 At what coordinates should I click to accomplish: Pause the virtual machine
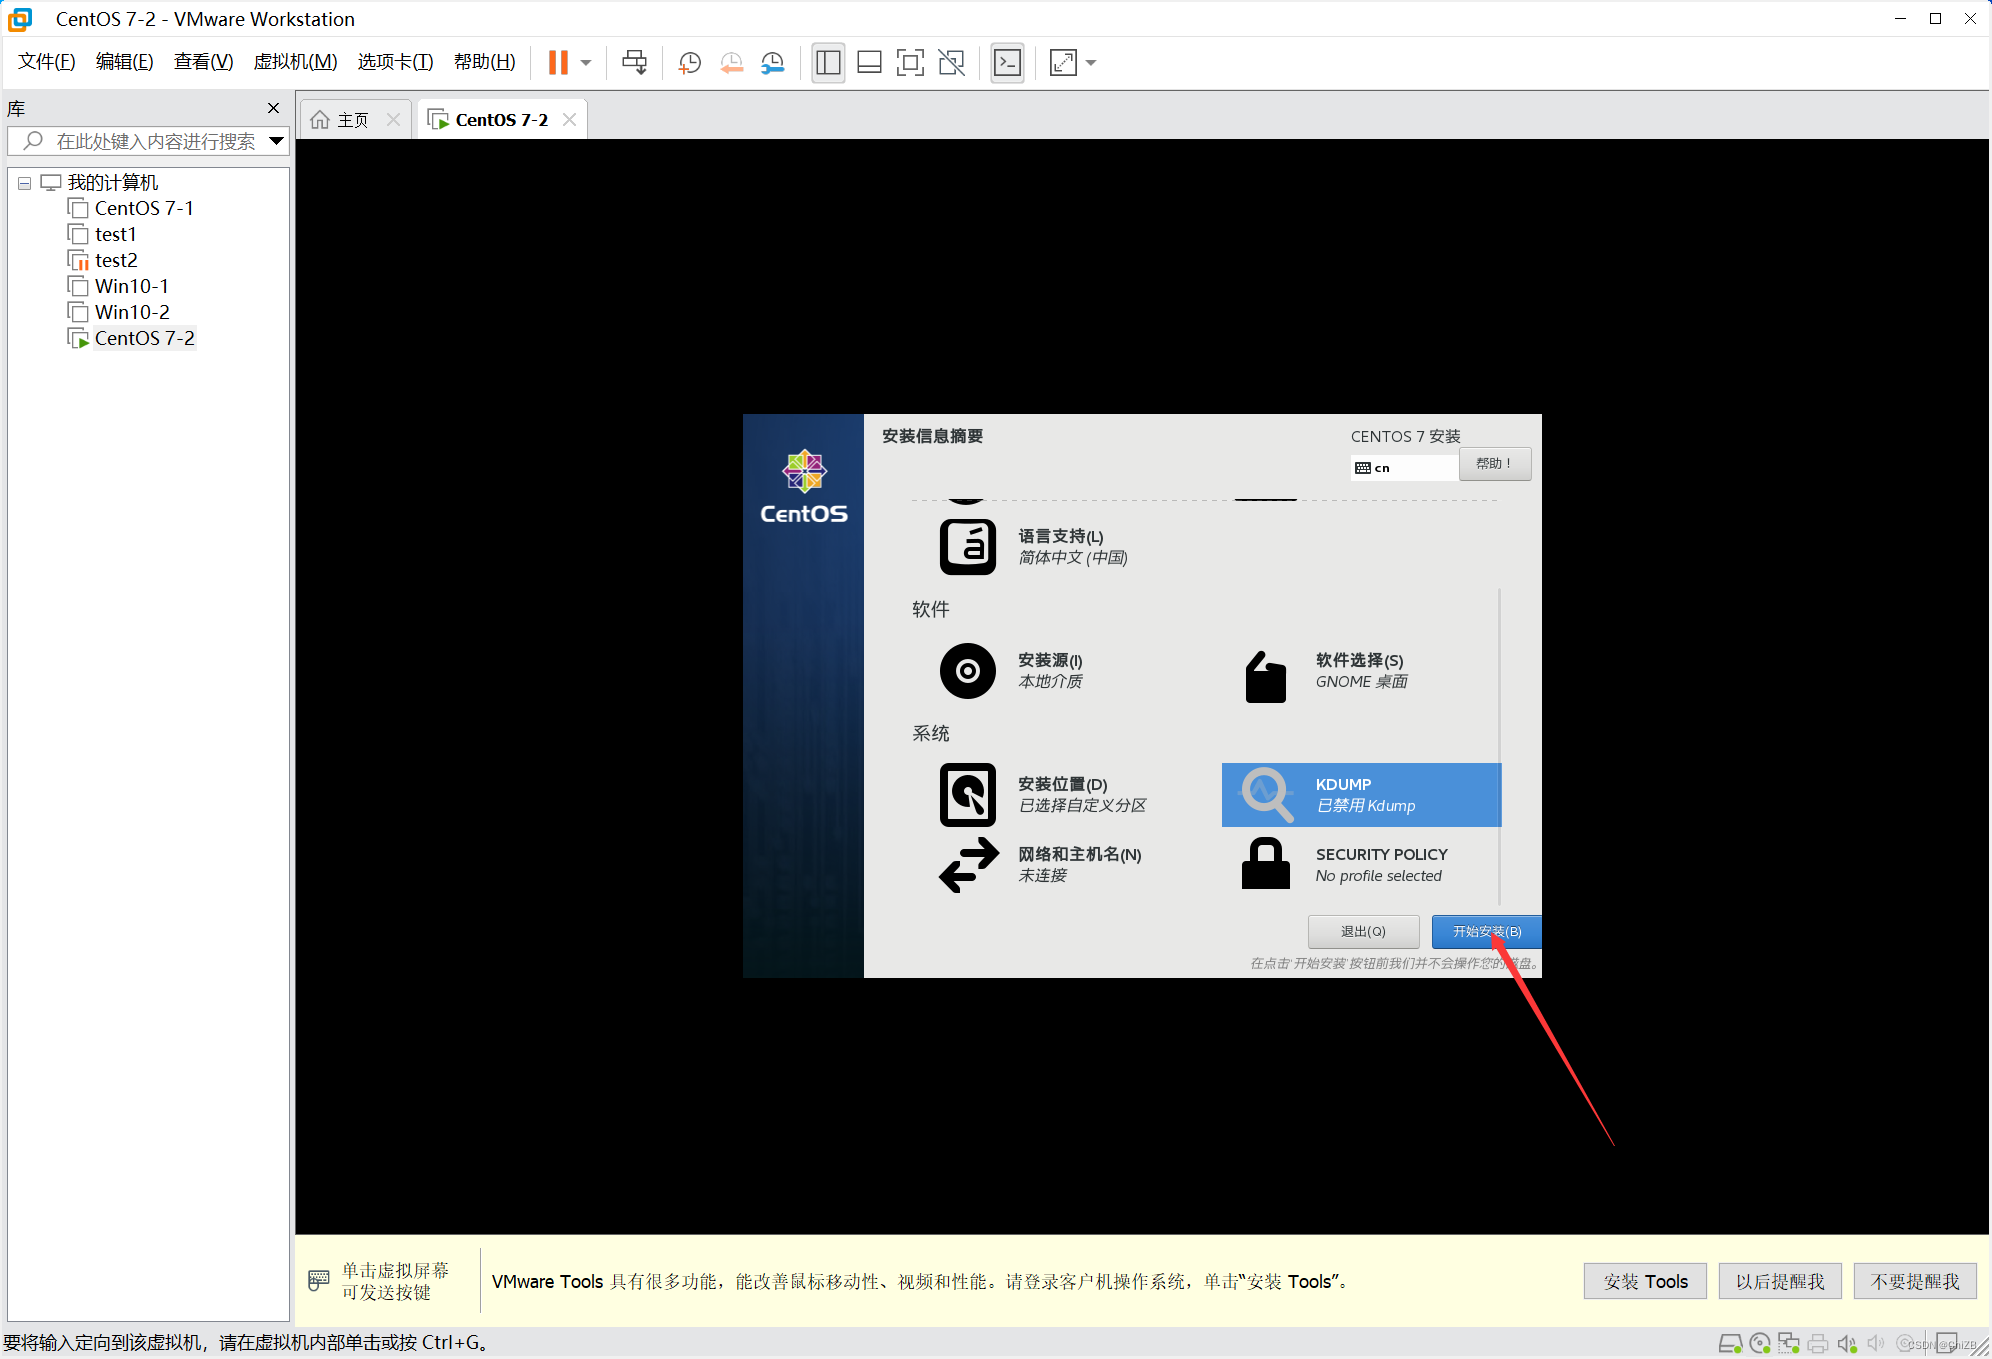click(x=558, y=63)
